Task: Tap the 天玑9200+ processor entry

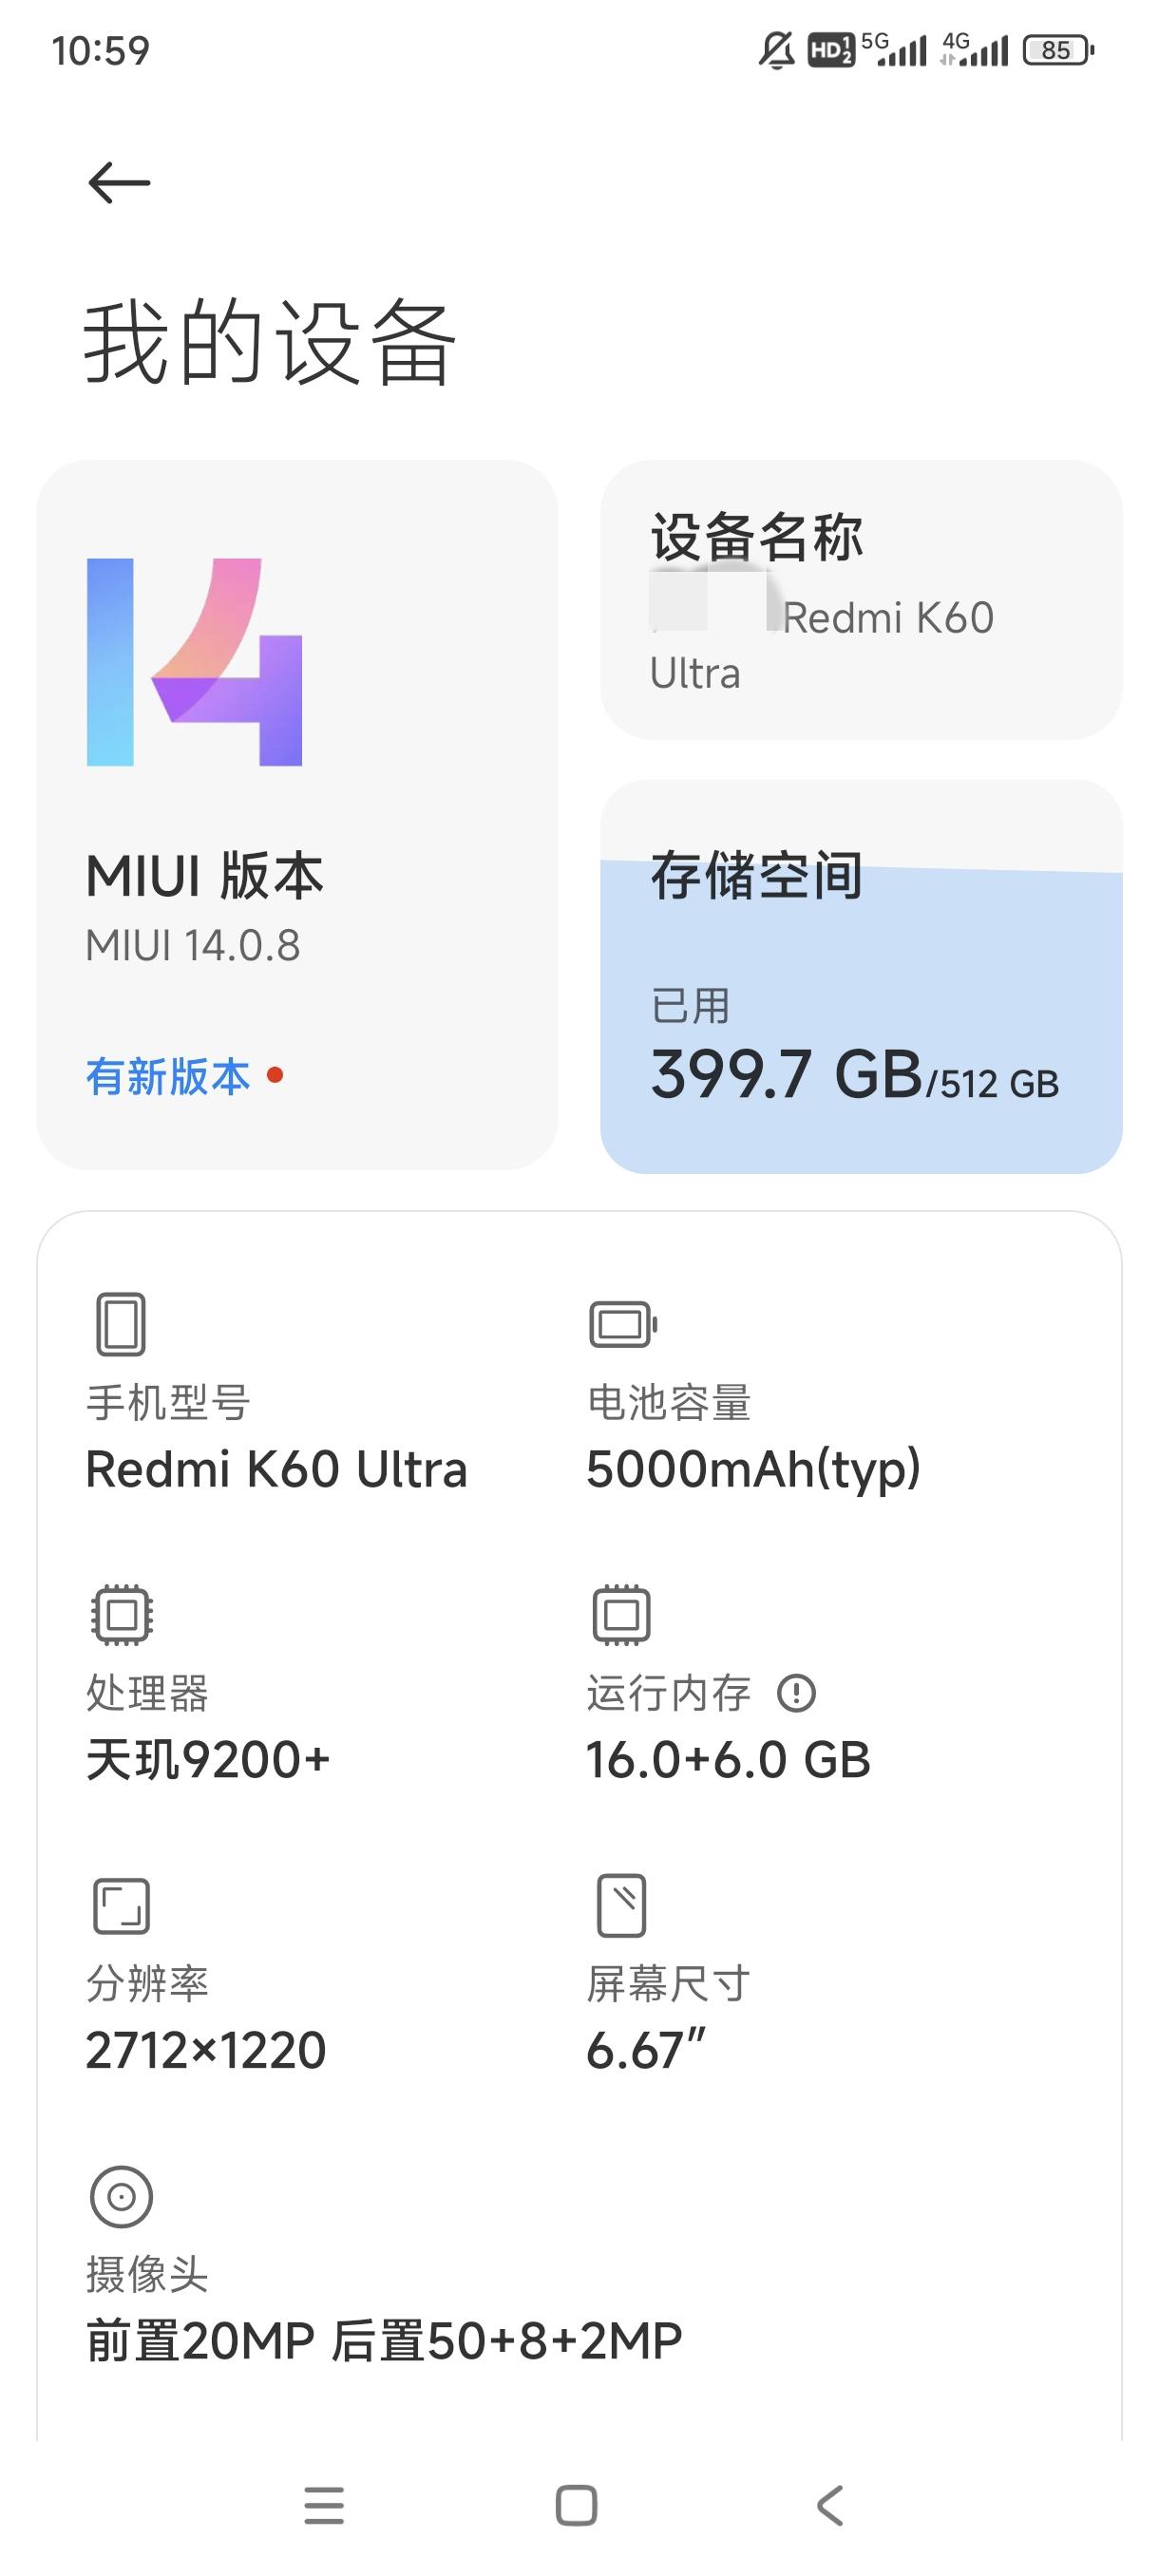Action: 208,1760
